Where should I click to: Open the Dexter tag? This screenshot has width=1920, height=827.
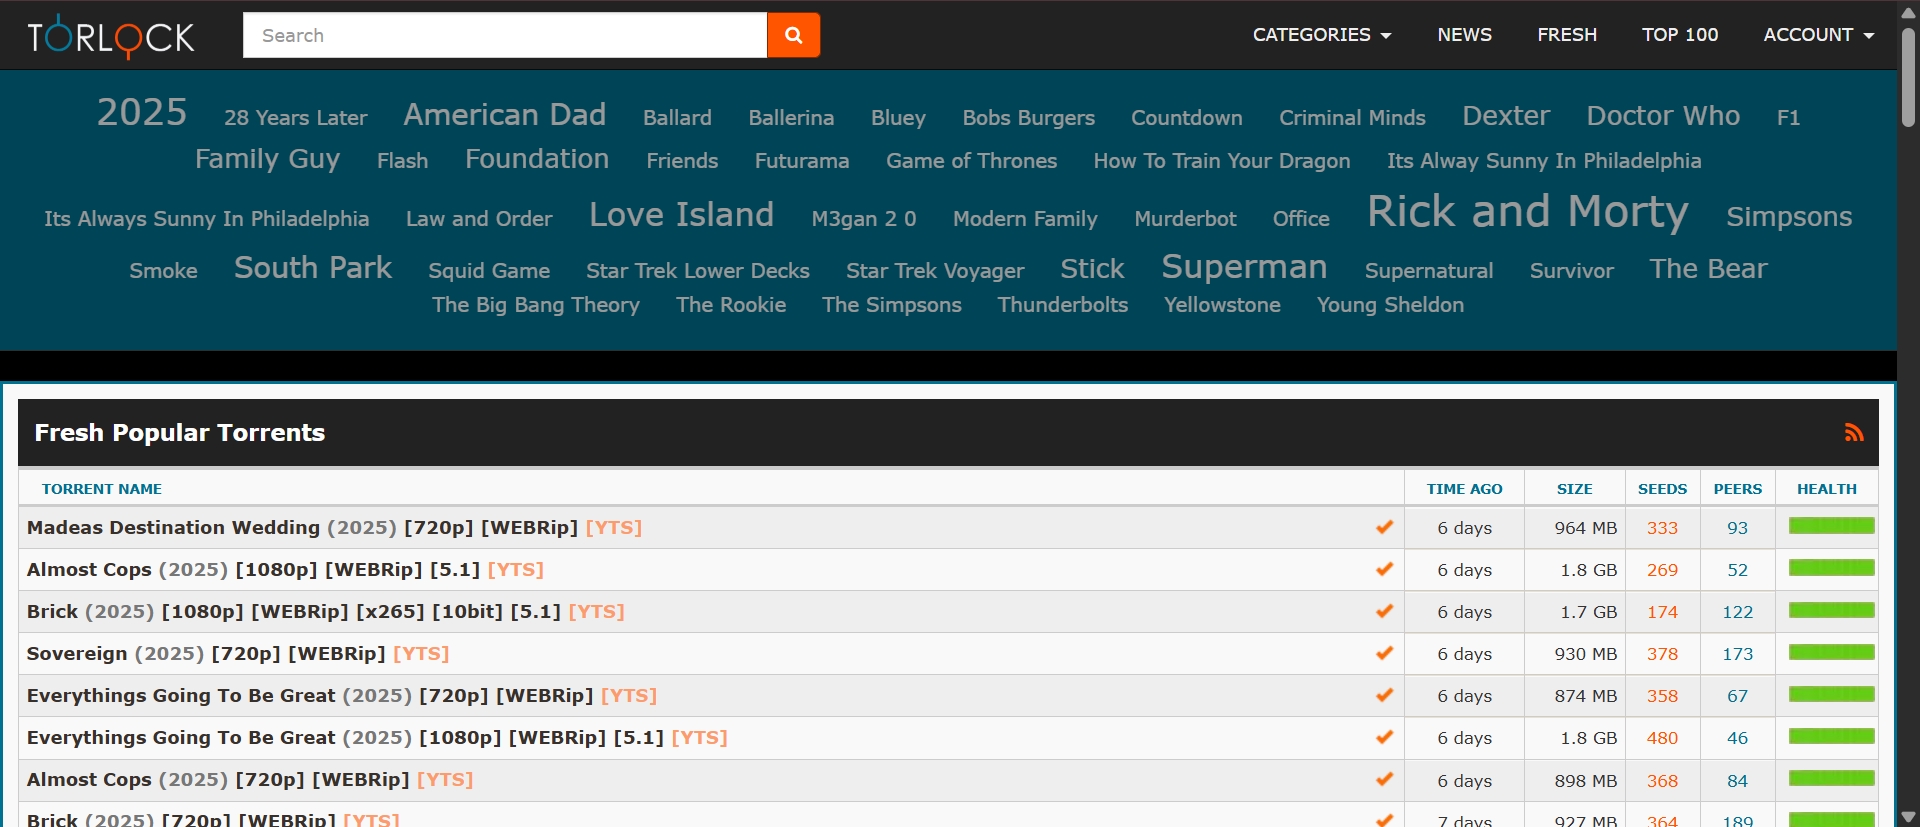[x=1506, y=115]
